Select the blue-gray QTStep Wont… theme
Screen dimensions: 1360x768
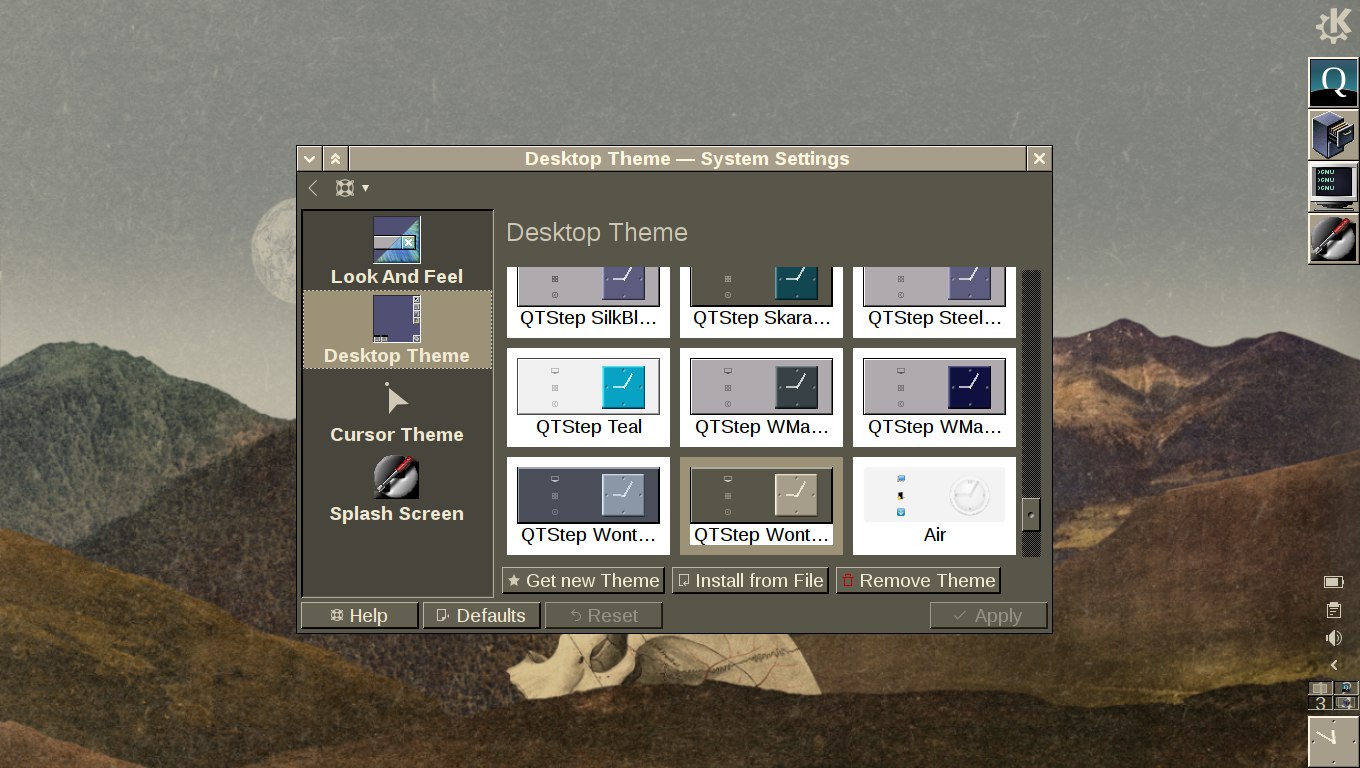(x=588, y=505)
